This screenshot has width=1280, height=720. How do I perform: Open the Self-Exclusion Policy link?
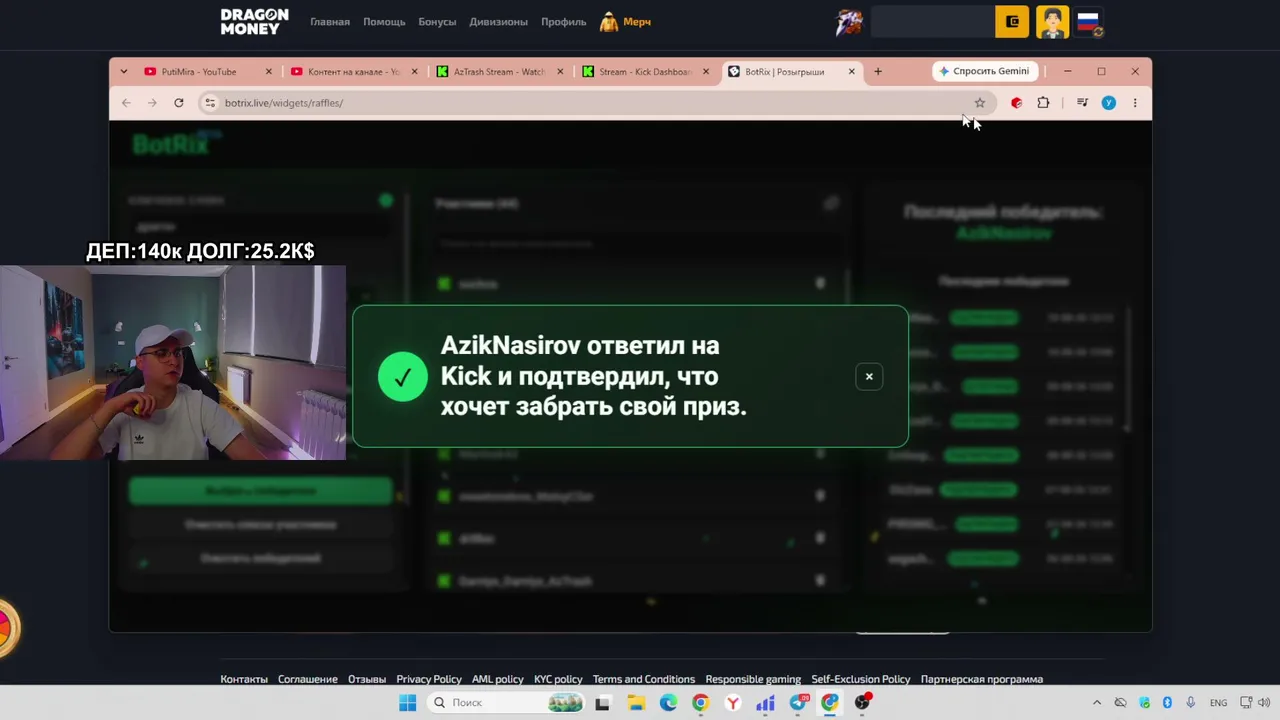click(861, 680)
